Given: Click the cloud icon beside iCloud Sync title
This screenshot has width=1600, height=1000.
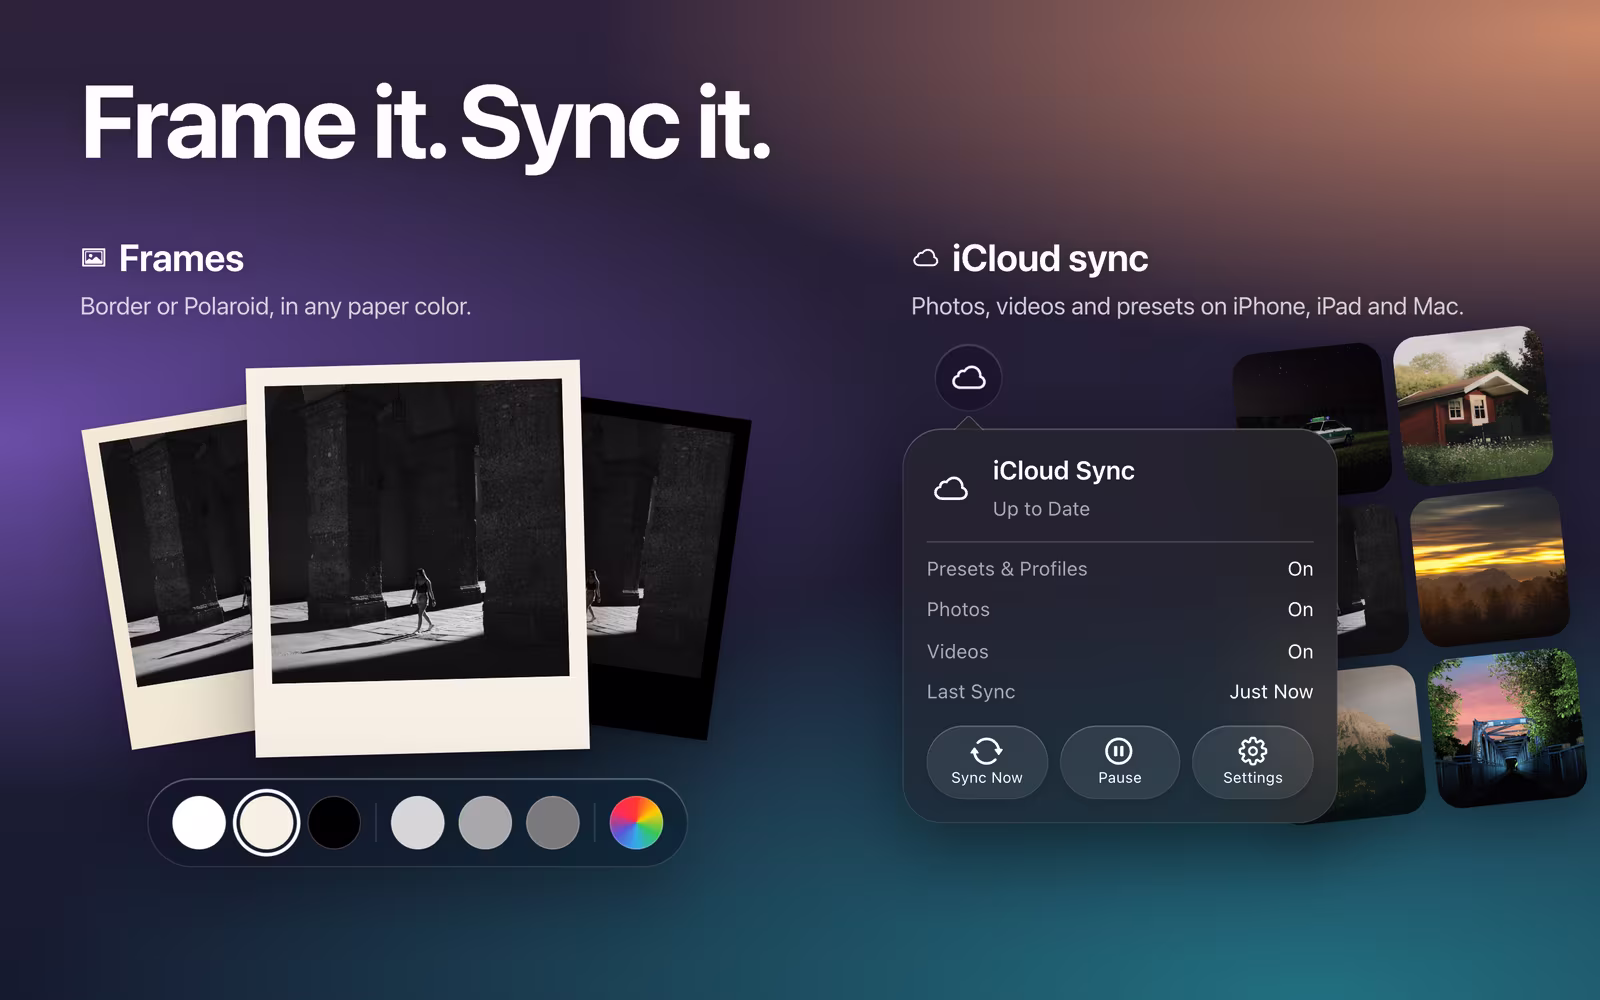Looking at the screenshot, I should coord(950,489).
